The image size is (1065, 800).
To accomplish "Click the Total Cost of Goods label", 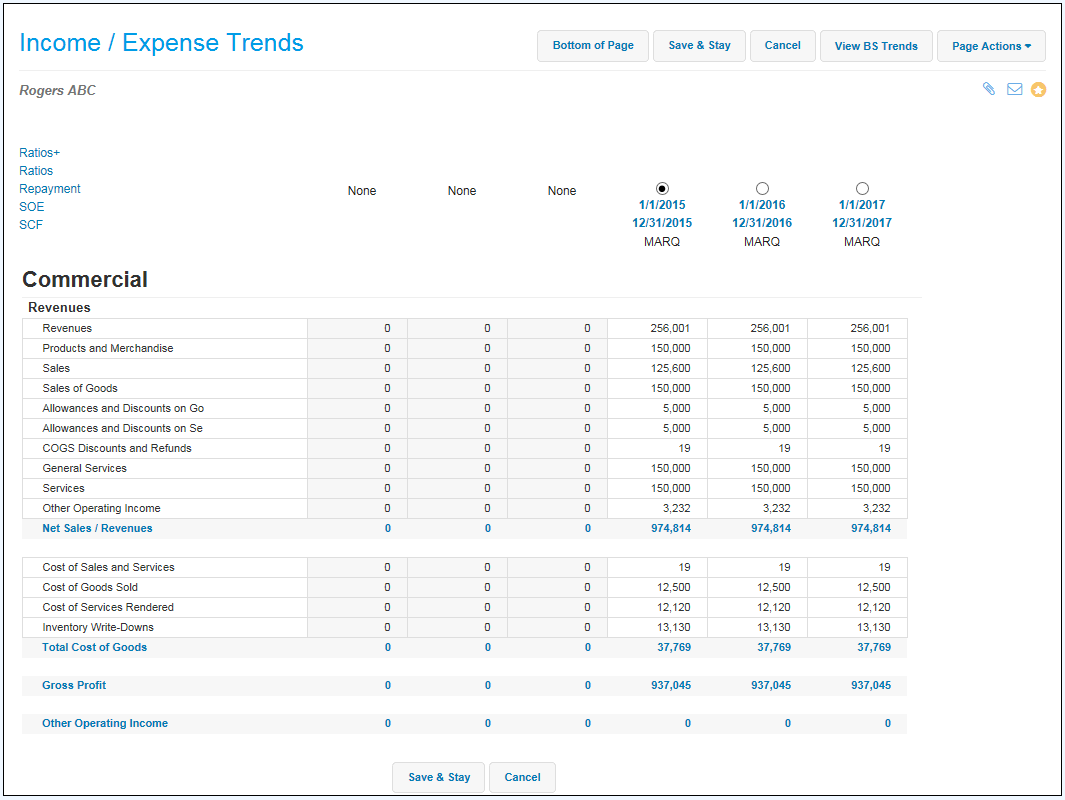I will click(x=94, y=647).
